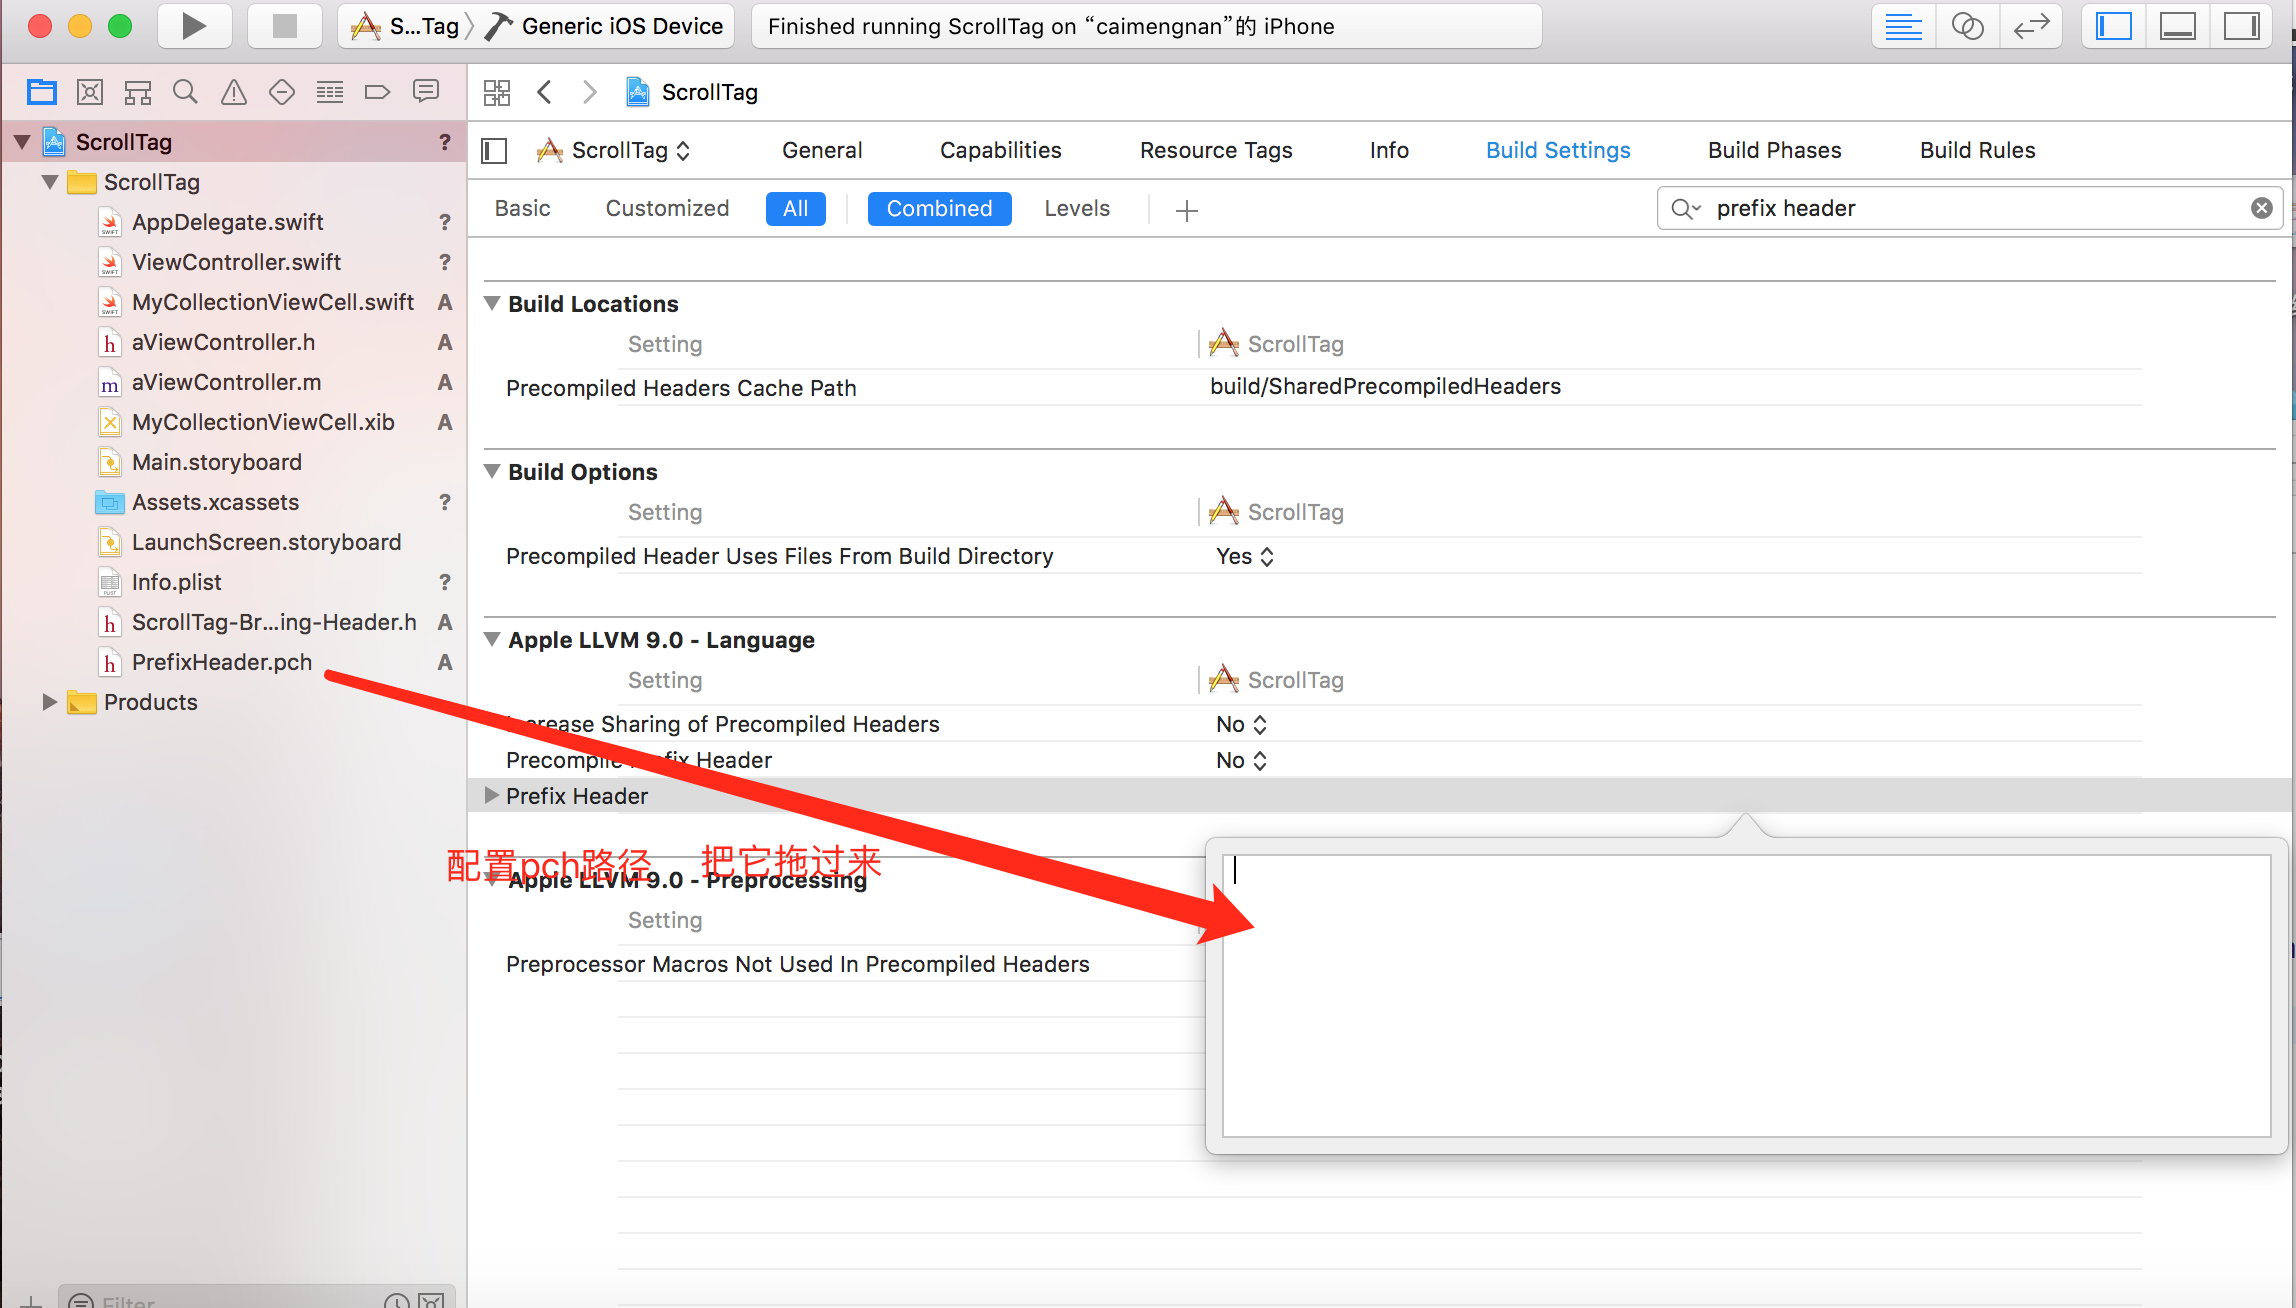This screenshot has width=2296, height=1308.
Task: Select the Basic settings filter
Action: coord(523,208)
